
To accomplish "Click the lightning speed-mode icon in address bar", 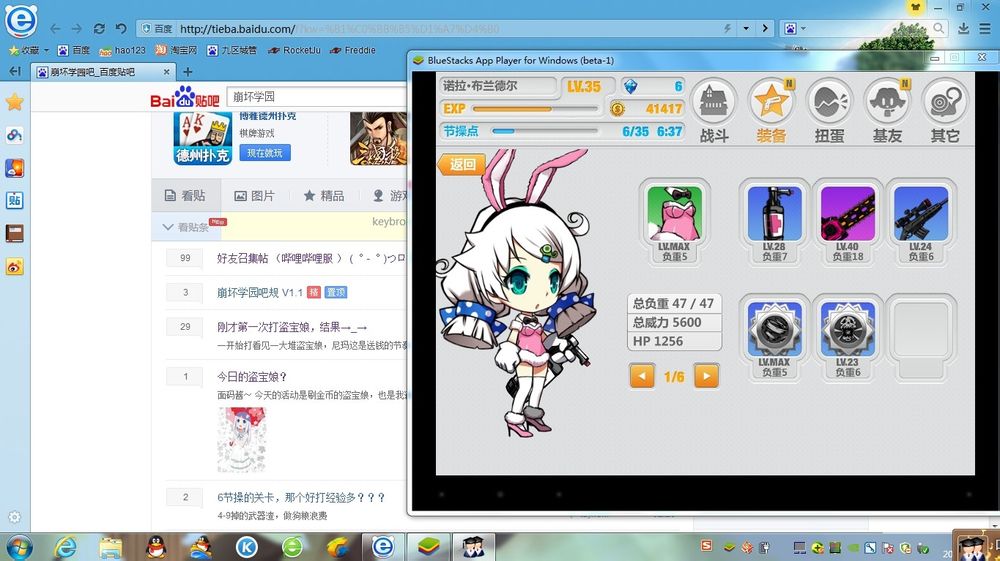I will click(x=727, y=29).
